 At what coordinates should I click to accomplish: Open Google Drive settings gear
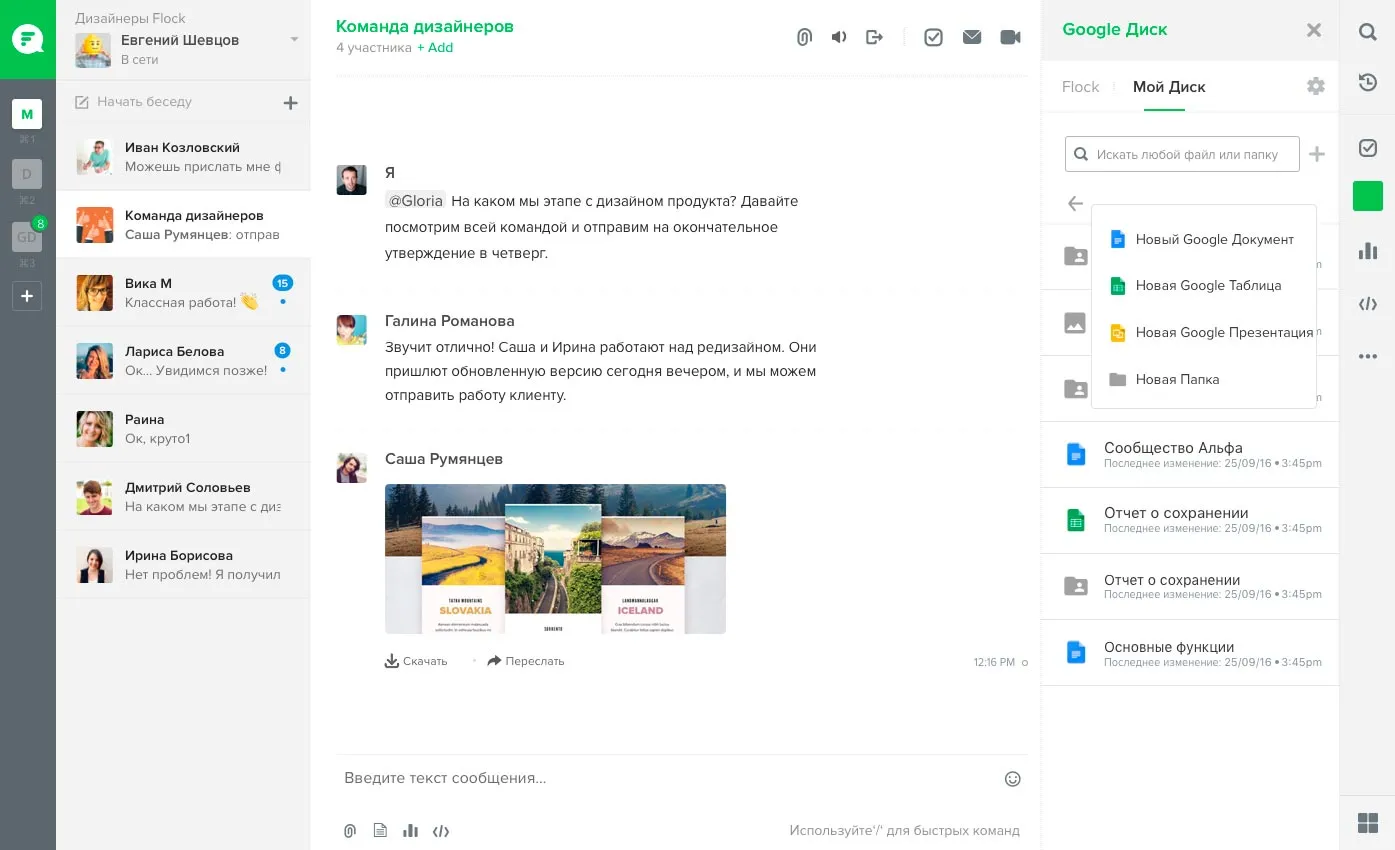pyautogui.click(x=1315, y=87)
